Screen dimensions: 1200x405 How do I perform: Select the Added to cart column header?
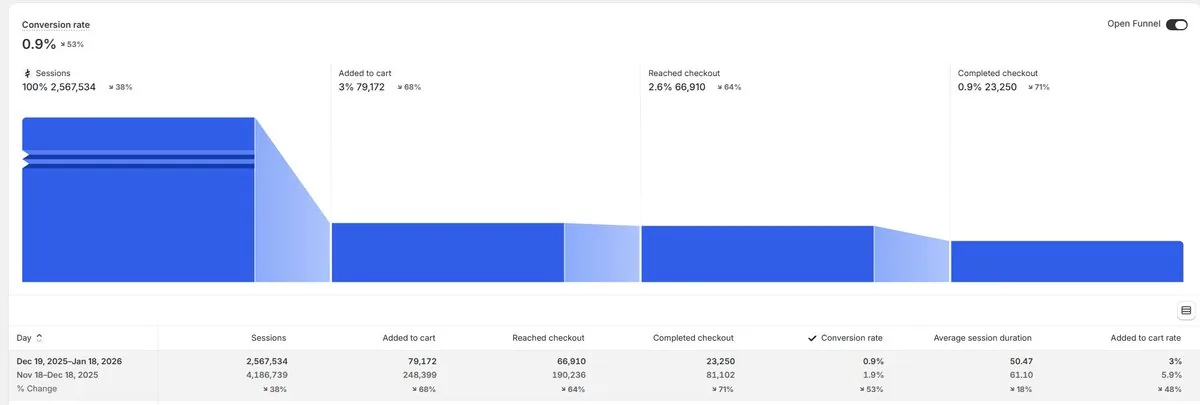point(409,338)
